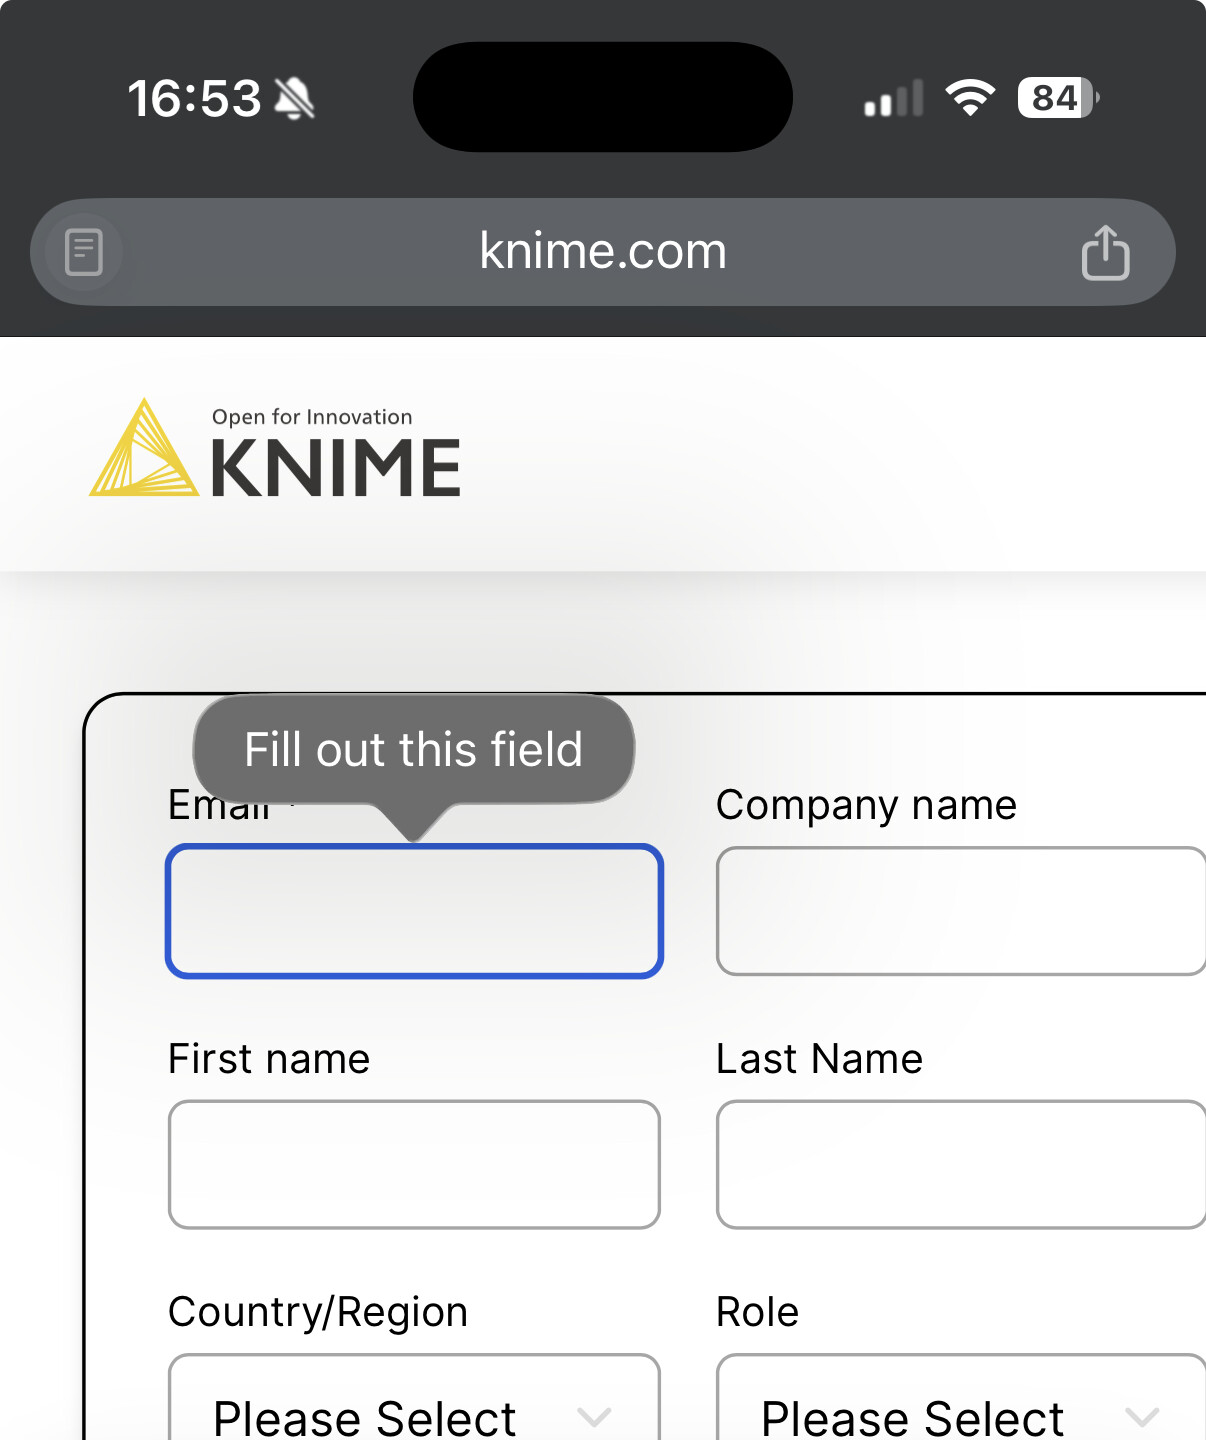1206x1440 pixels.
Task: Tap the cellular signal bars icon
Action: click(x=893, y=99)
